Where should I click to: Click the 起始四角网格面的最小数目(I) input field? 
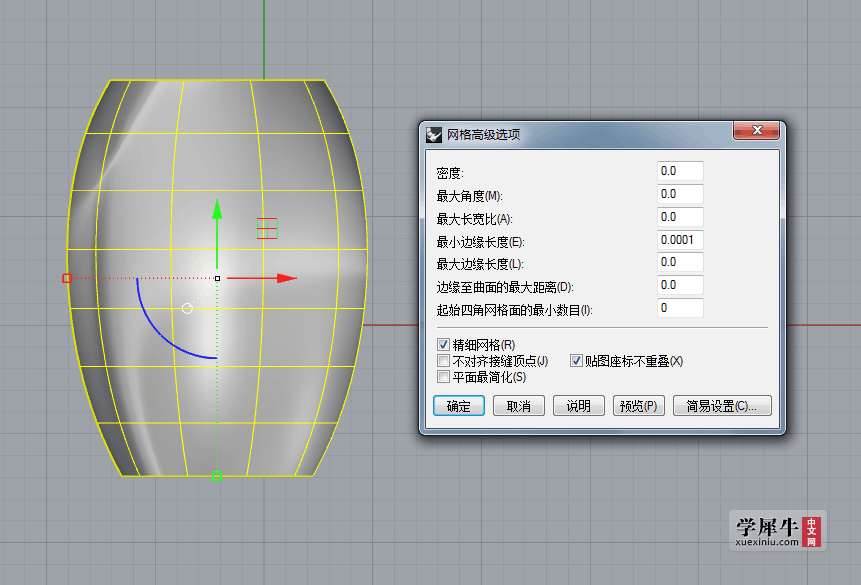pos(680,308)
